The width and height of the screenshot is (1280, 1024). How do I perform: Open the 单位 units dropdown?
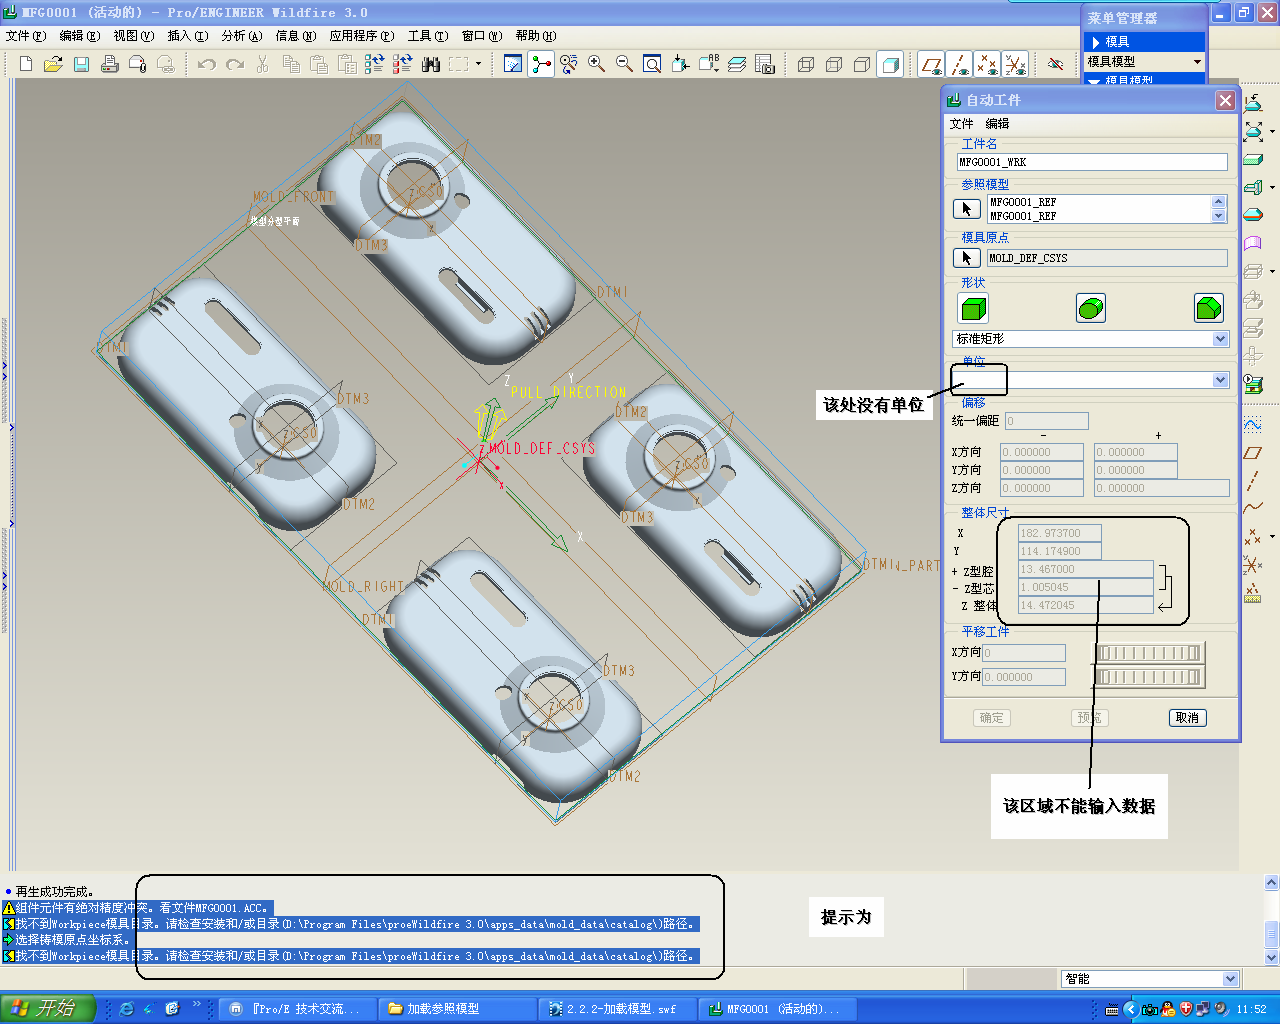click(1220, 380)
